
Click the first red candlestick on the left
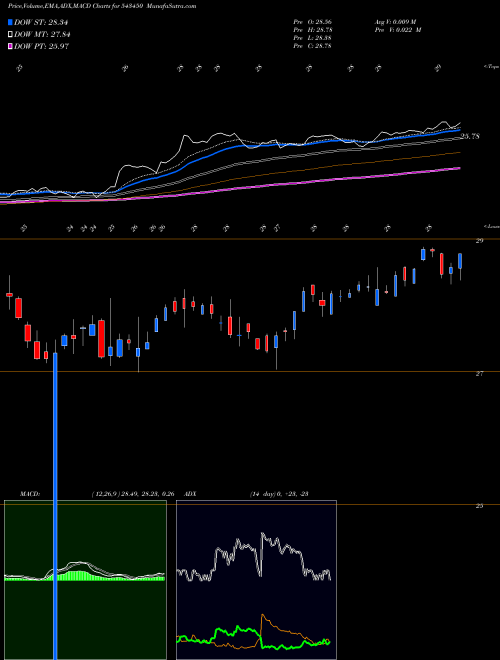[9, 295]
